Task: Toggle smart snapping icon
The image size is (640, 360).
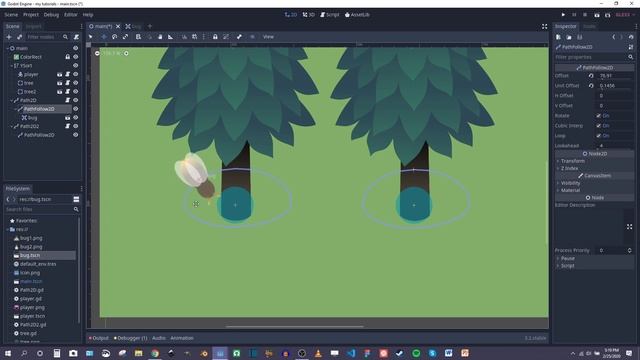Action: point(184,37)
